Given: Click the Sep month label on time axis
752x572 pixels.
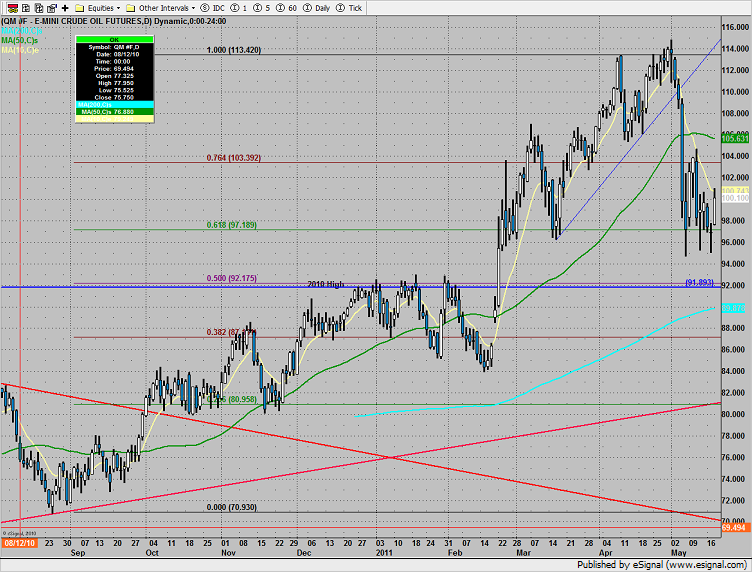Looking at the screenshot, I should [x=78, y=553].
